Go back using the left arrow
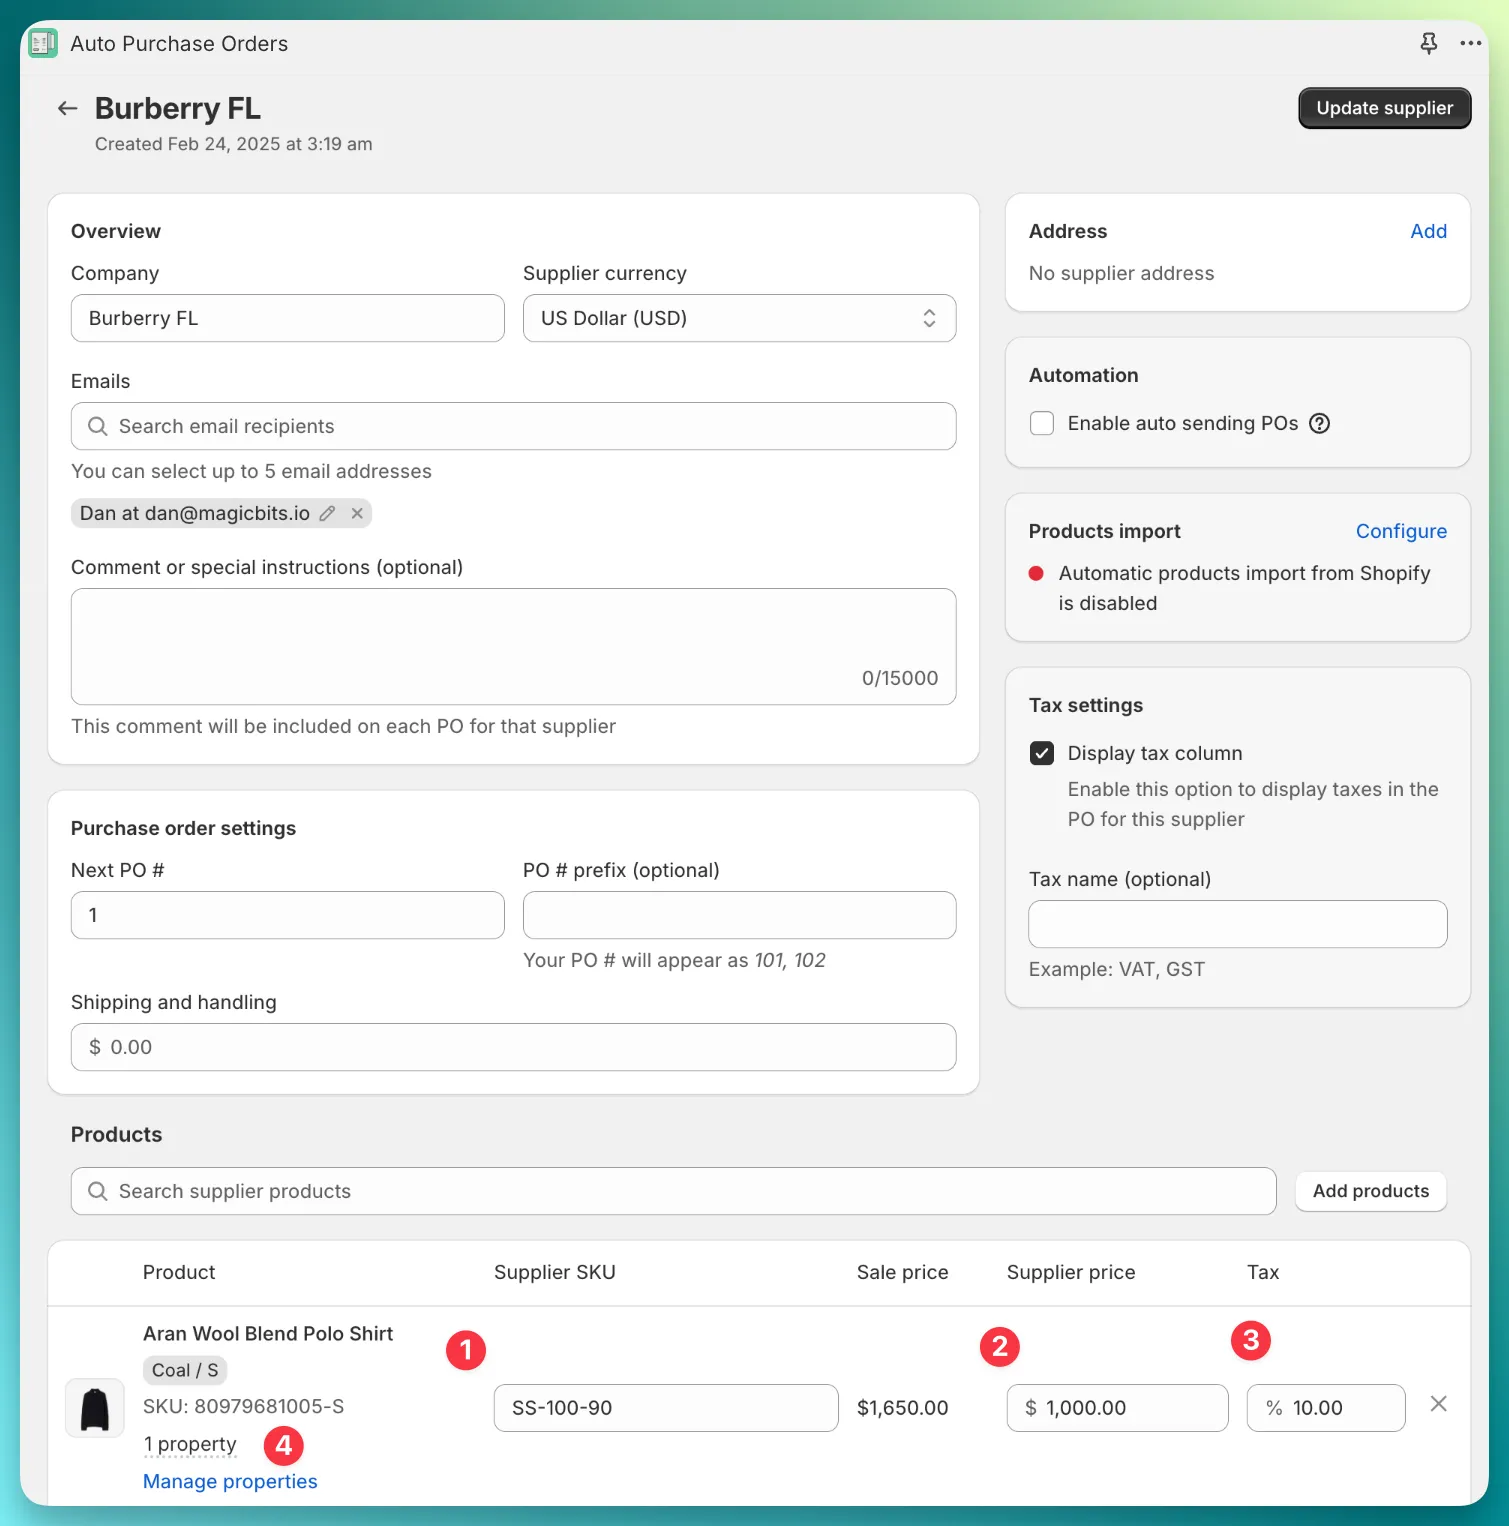Screen dimensions: 1509x1526 click(67, 108)
